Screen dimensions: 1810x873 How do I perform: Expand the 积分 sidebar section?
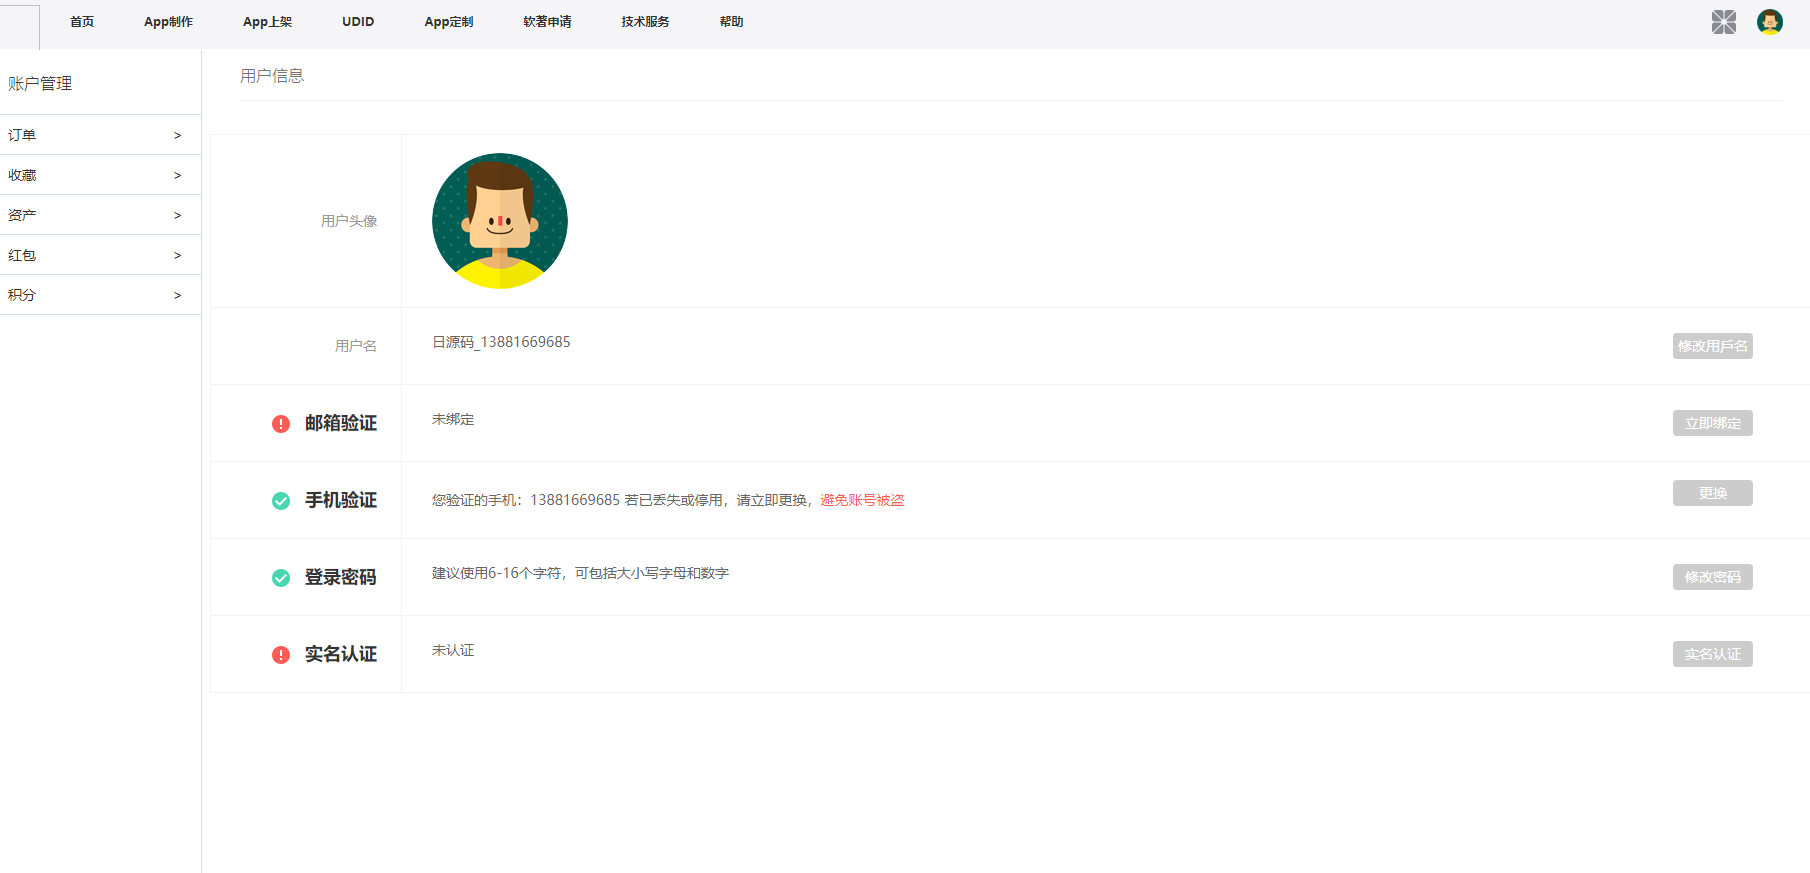point(100,295)
